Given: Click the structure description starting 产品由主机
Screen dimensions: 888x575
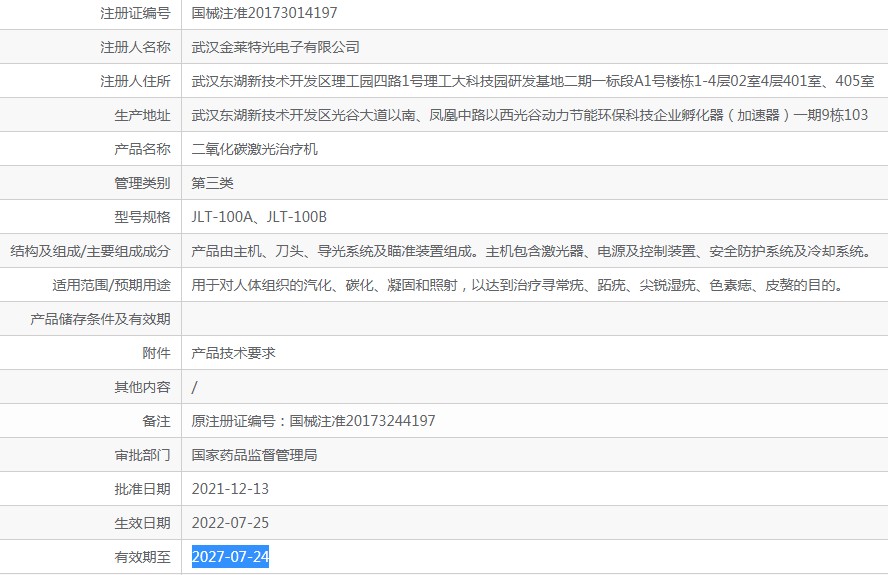Looking at the screenshot, I should pyautogui.click(x=533, y=251).
